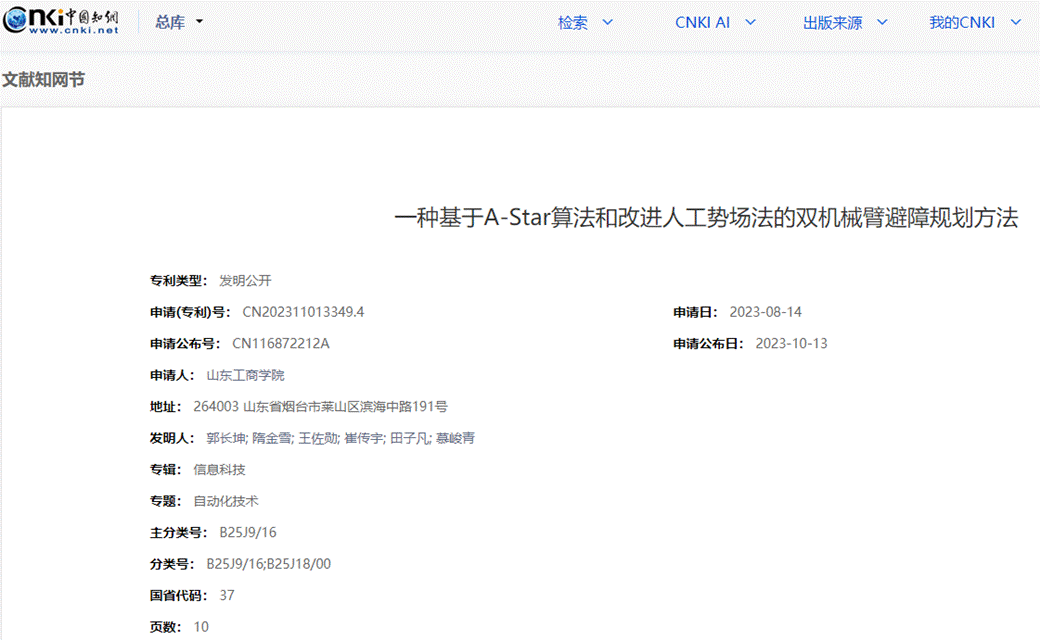
Task: Select inventor 隋金雪
Action: point(272,438)
